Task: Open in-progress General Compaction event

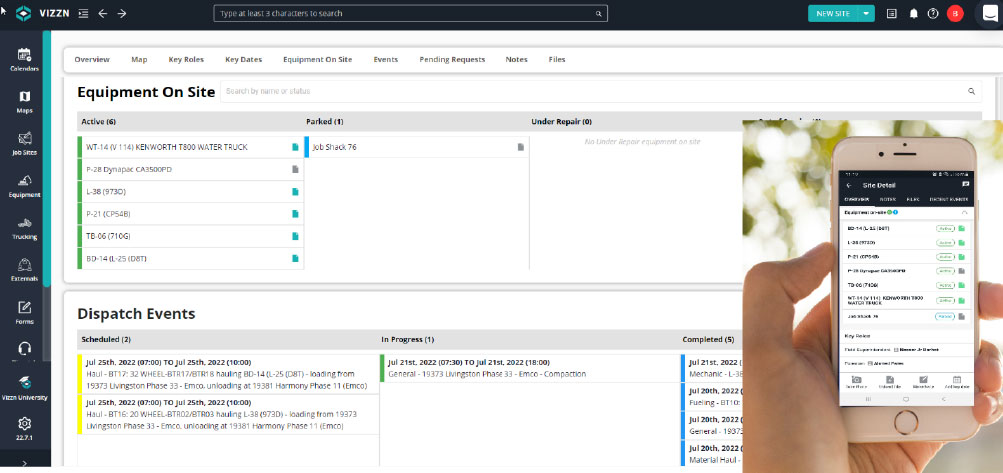Action: click(530, 368)
